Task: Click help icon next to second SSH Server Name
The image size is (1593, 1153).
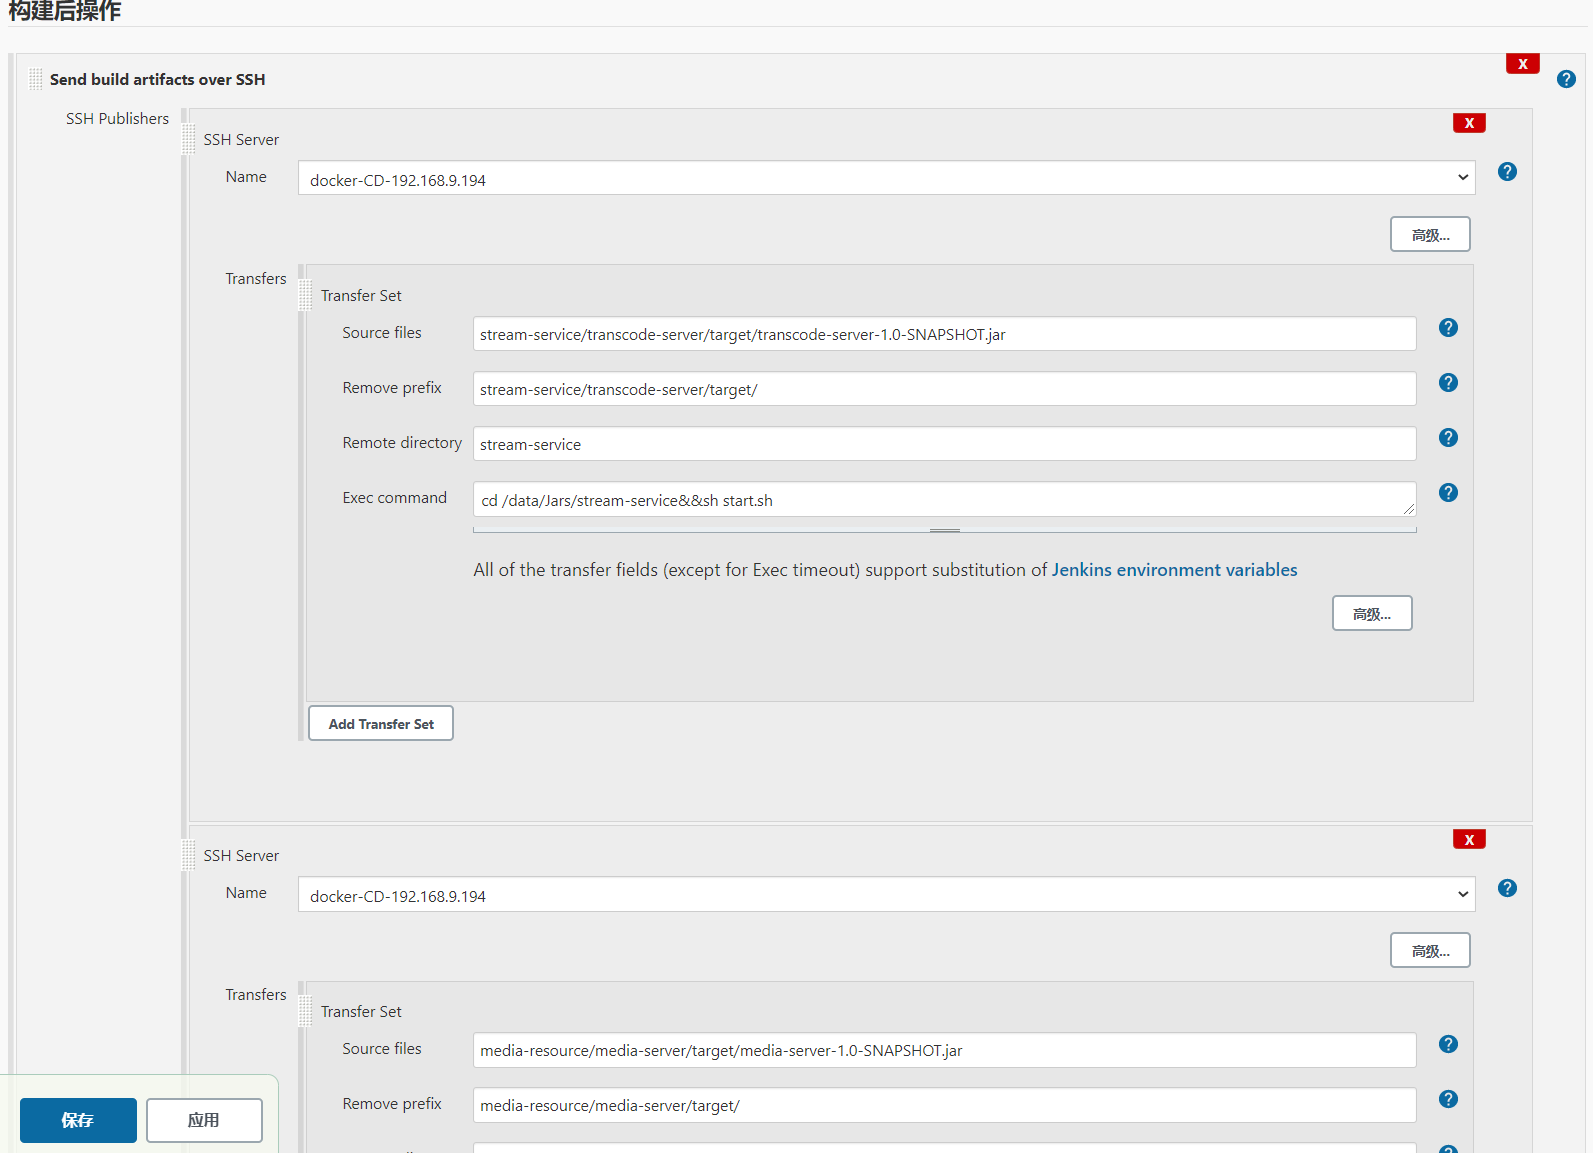Action: coord(1507,888)
